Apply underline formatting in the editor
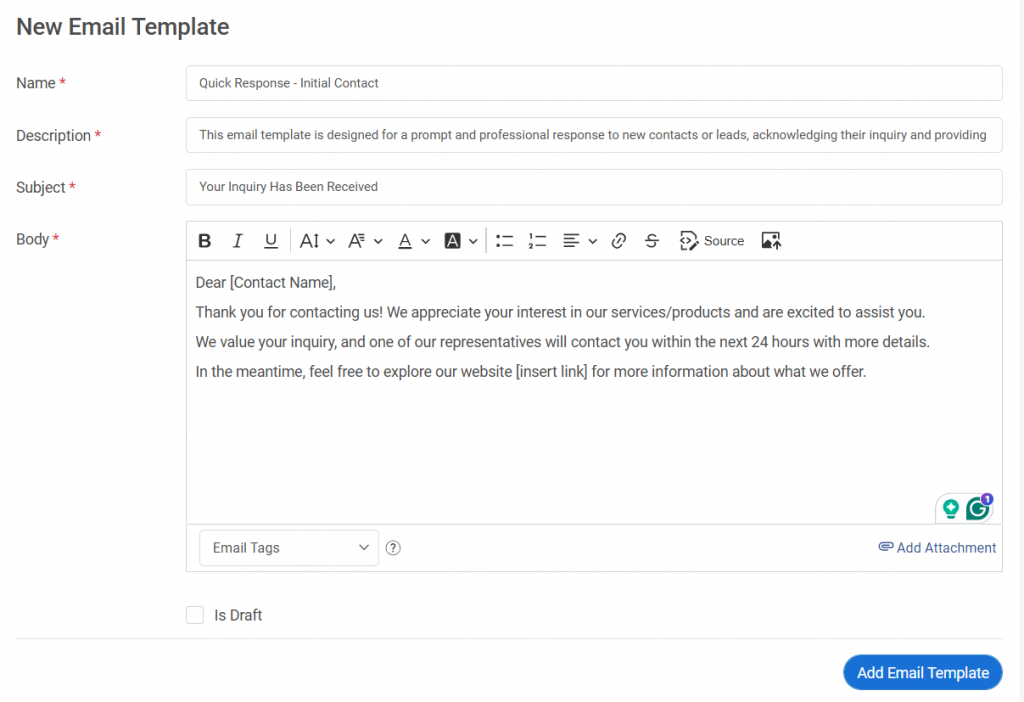Viewport: 1024px width, 702px height. (271, 240)
